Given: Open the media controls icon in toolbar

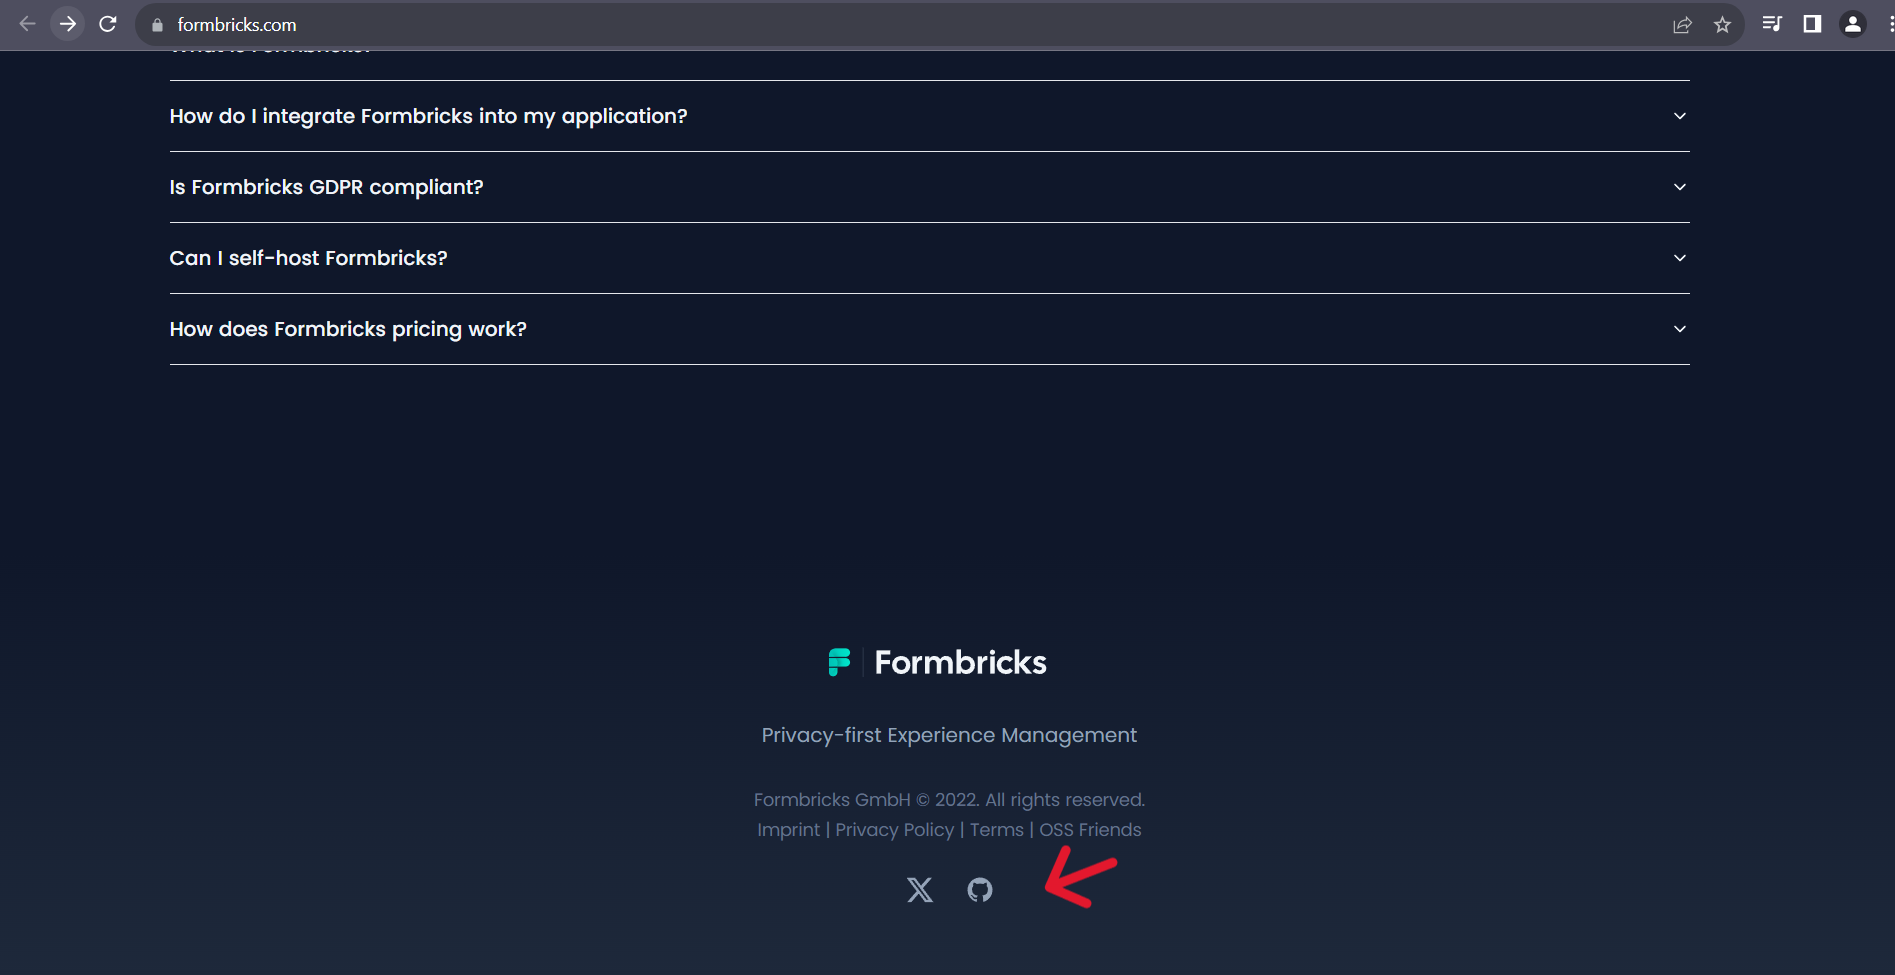Looking at the screenshot, I should click(x=1772, y=24).
